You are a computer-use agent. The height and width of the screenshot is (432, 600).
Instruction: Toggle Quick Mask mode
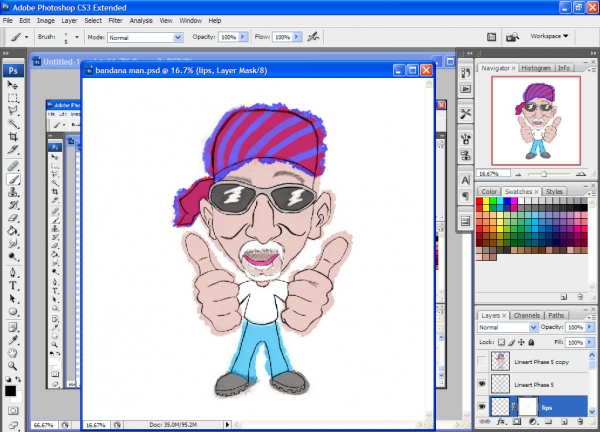[13, 411]
